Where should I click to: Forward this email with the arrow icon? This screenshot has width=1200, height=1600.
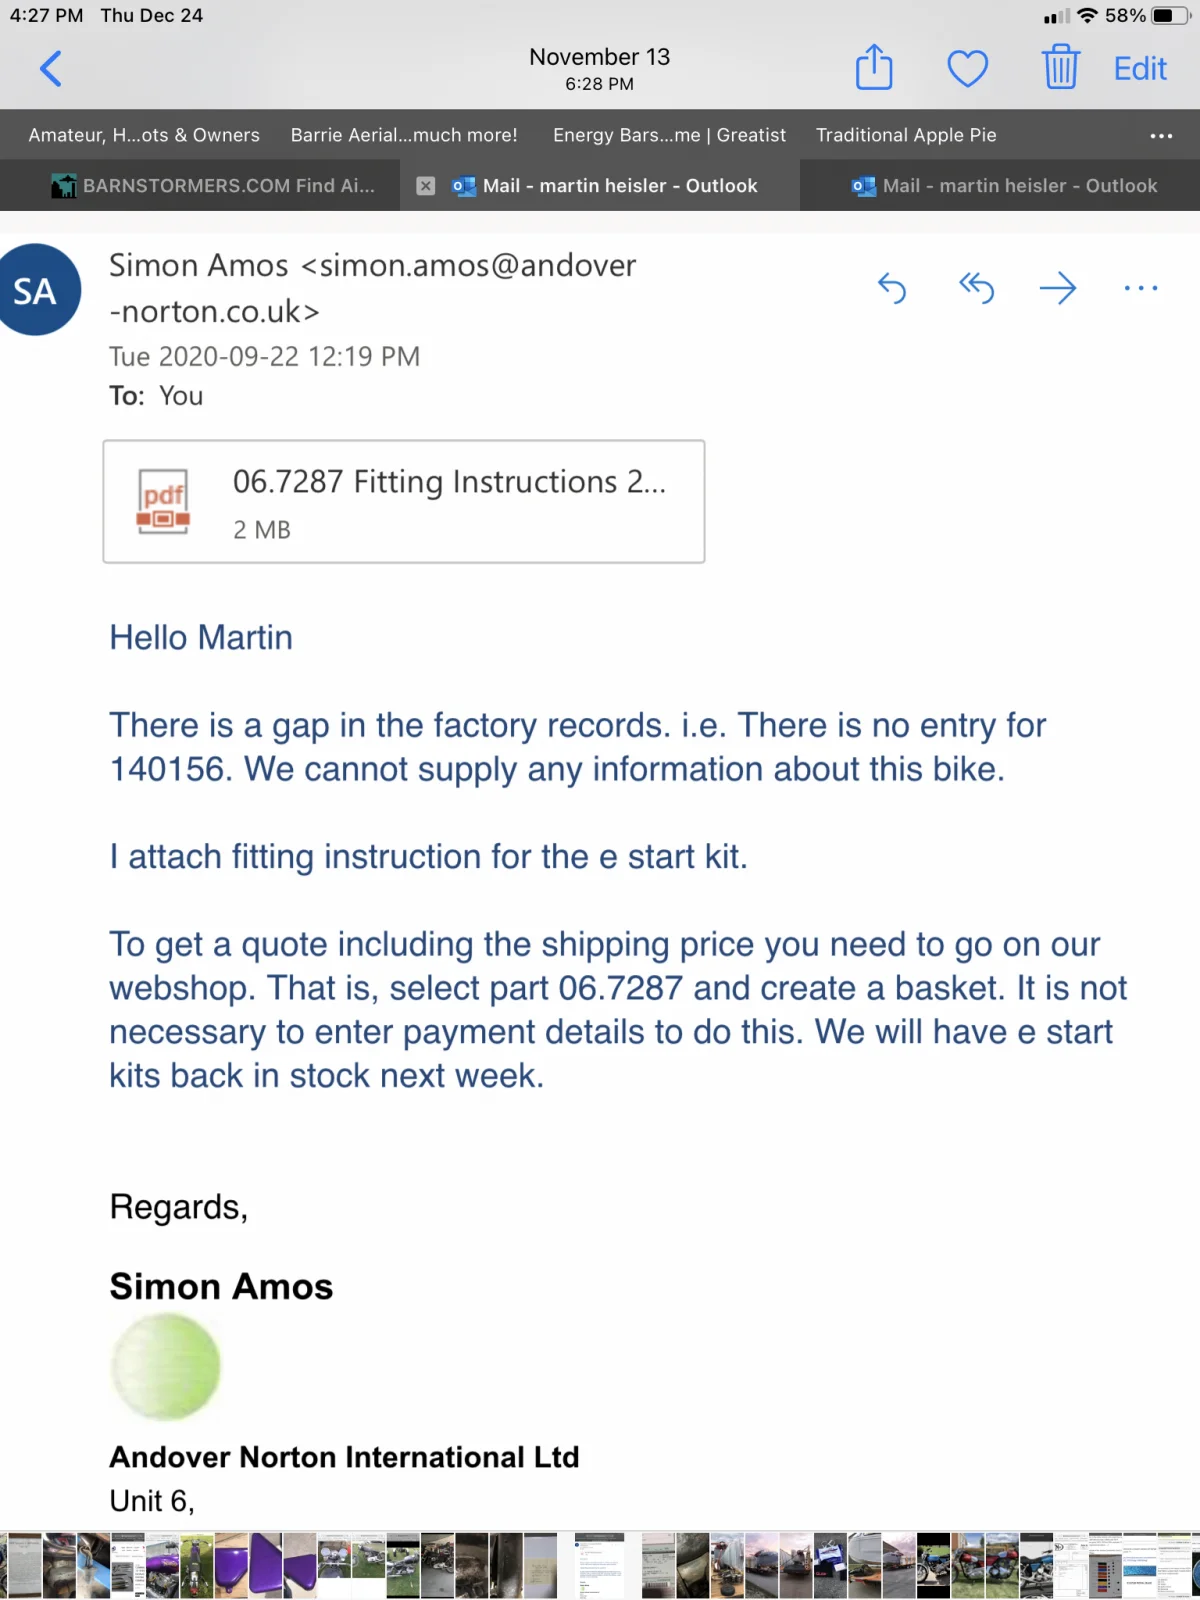coord(1057,289)
